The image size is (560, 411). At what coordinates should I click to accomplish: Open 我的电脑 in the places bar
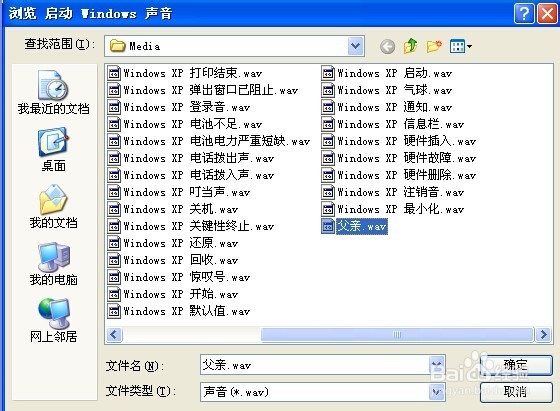point(54,264)
